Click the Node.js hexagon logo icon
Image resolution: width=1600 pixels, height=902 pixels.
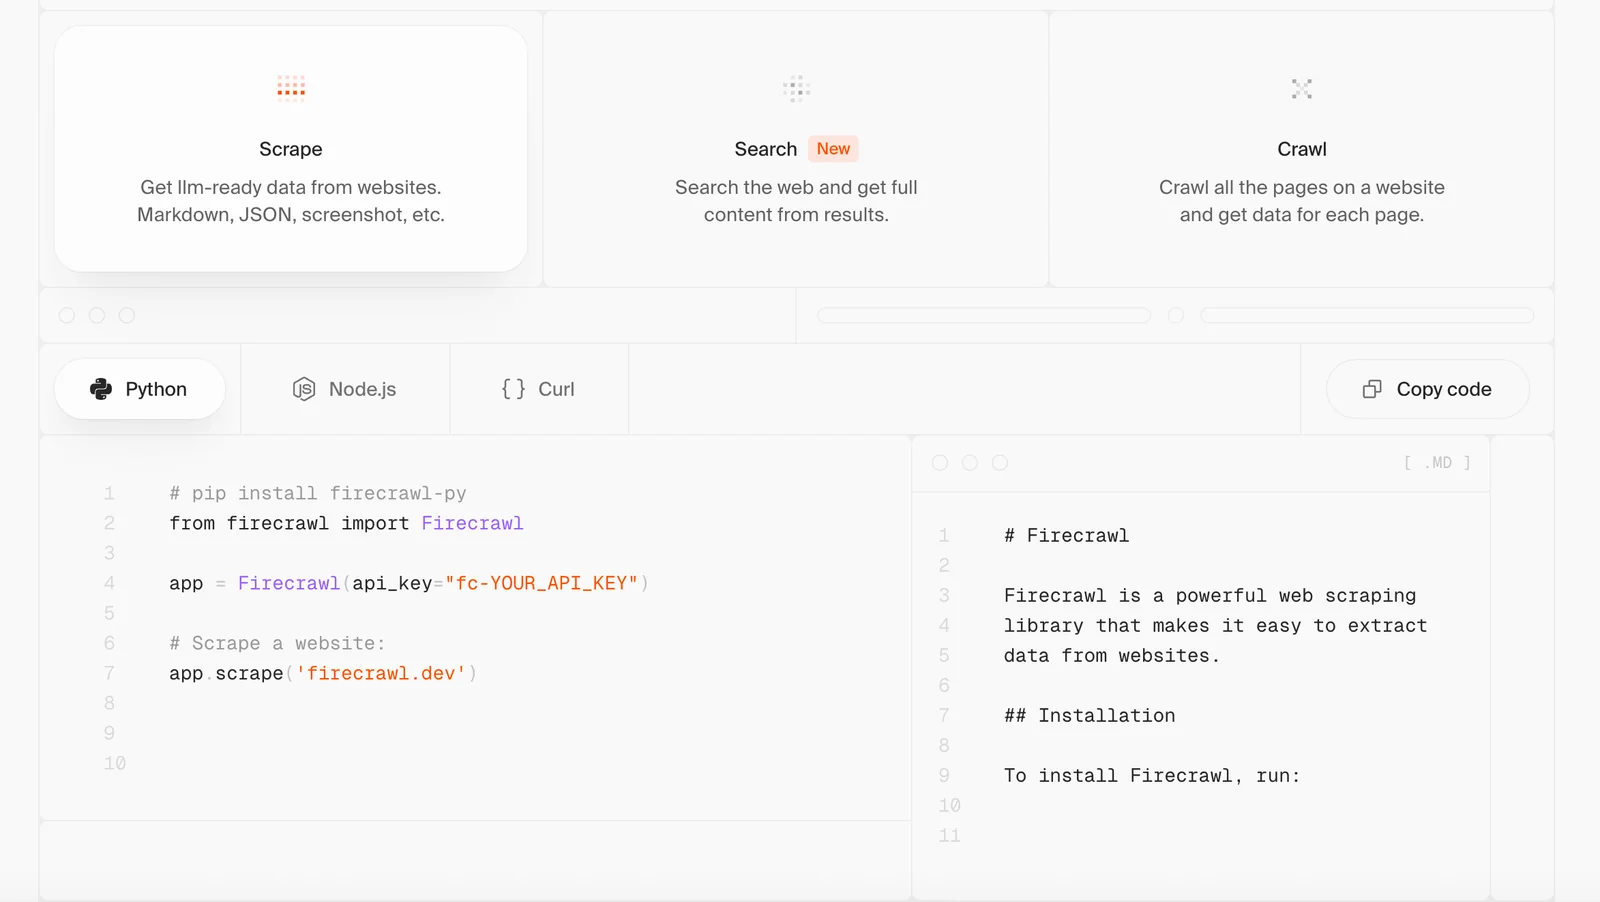304,389
